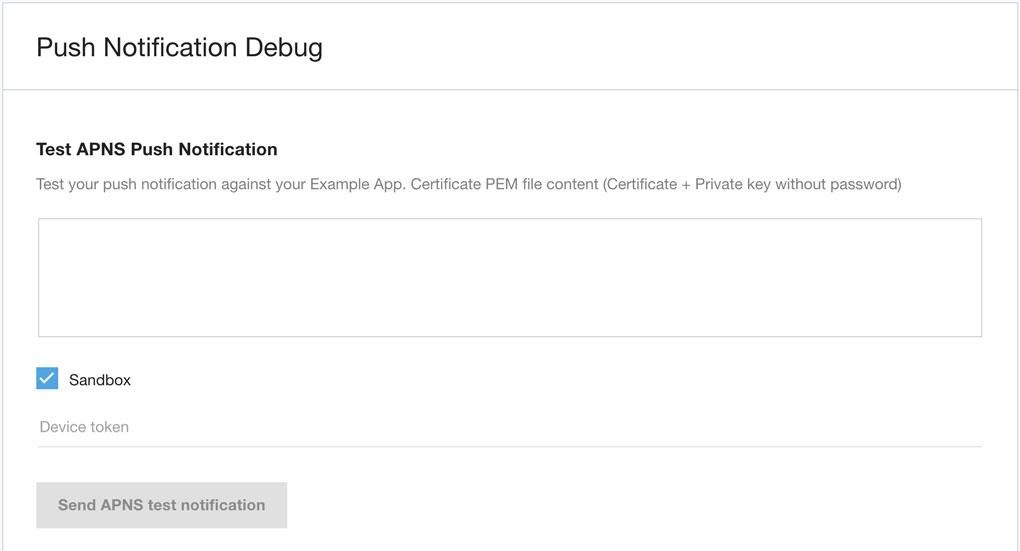Screen dimensions: 1020x551
Task: Click the word 'APNS' in the bold heading
Action: 102,149
